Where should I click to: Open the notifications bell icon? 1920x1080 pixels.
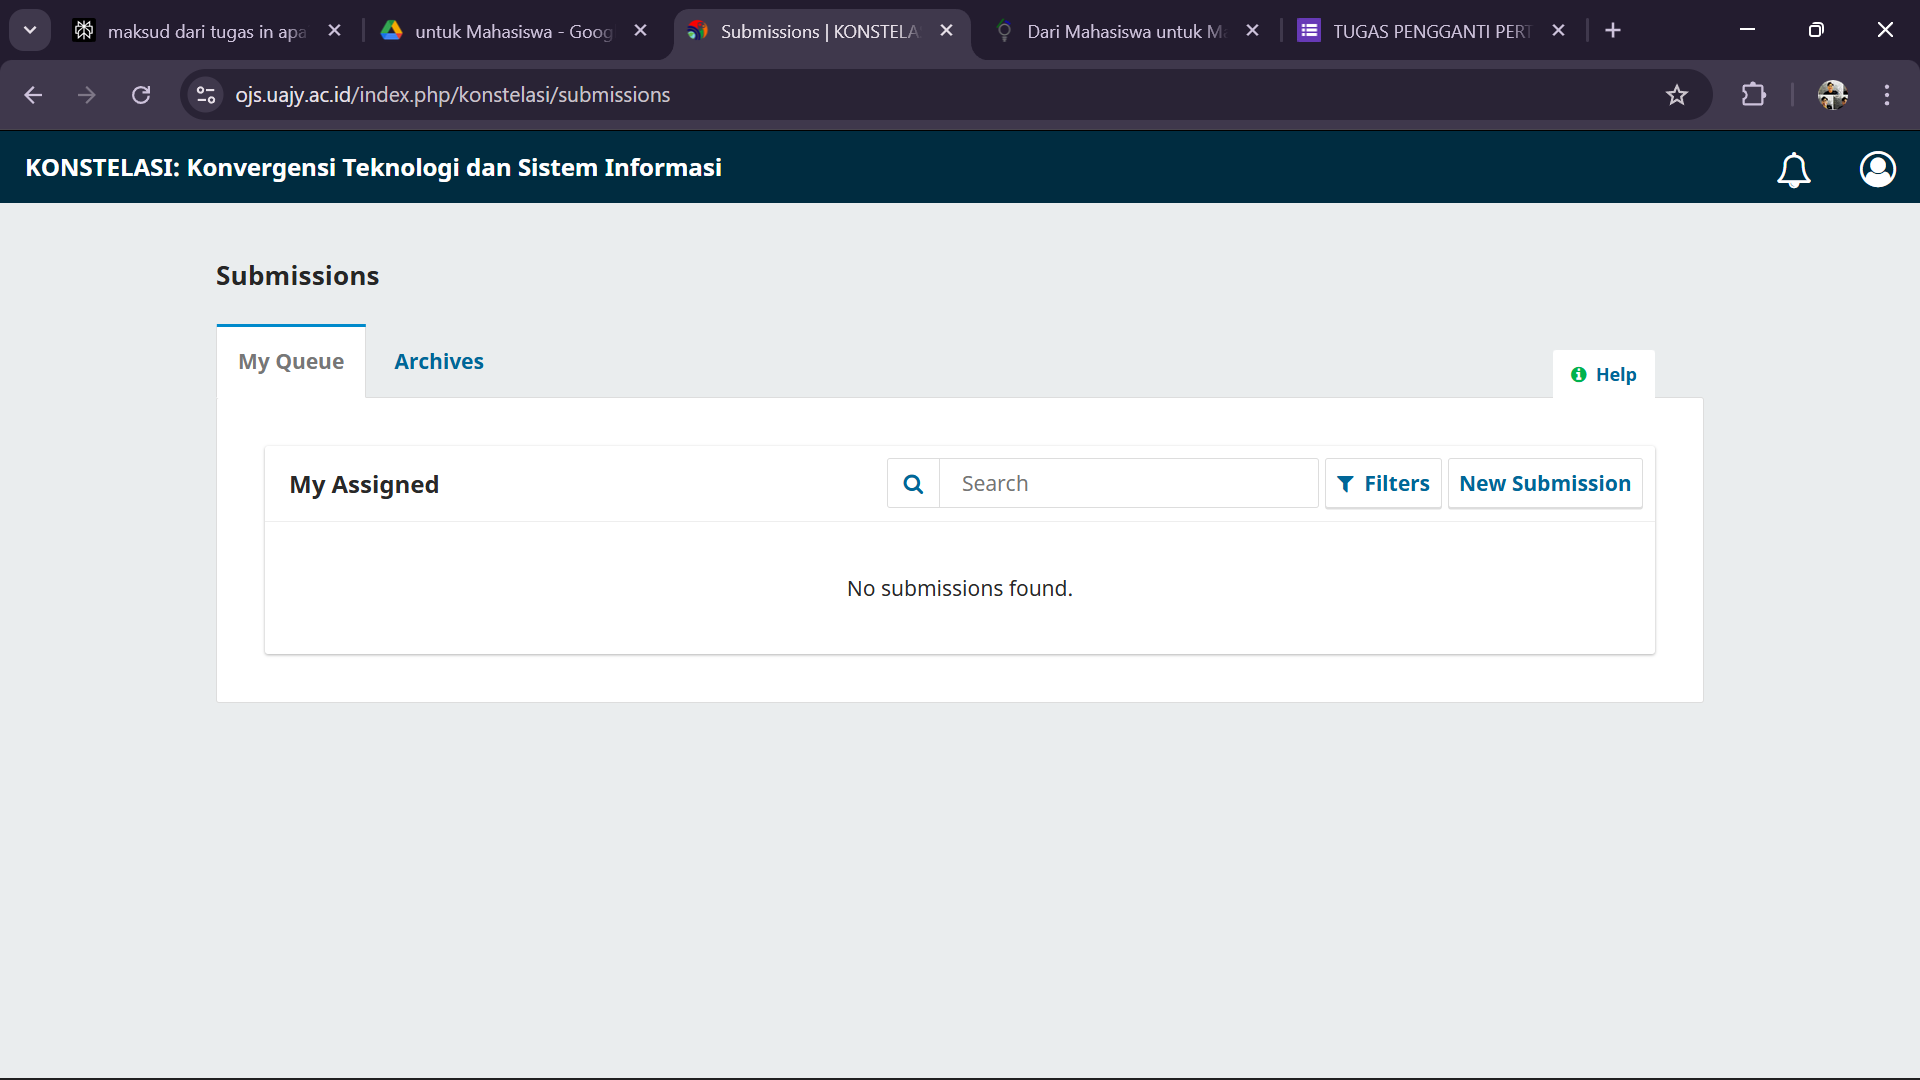pos(1794,169)
